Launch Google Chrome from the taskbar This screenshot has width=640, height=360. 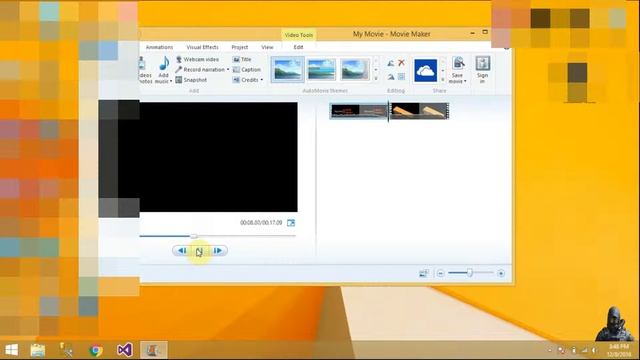(x=96, y=350)
